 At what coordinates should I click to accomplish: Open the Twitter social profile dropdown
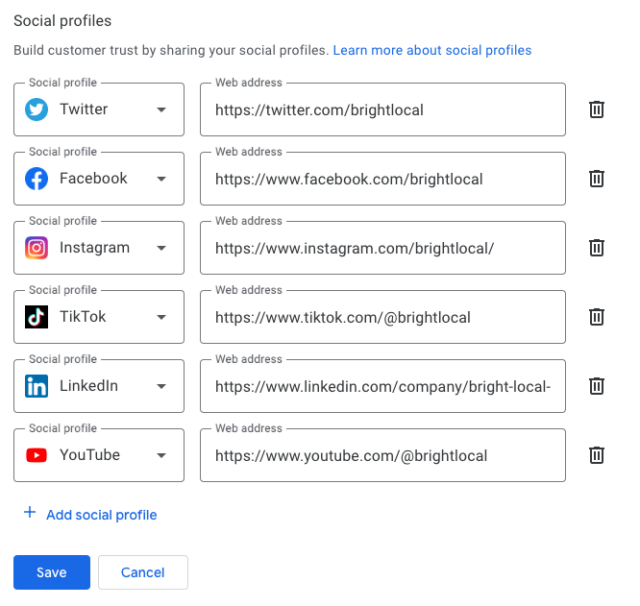(x=99, y=109)
